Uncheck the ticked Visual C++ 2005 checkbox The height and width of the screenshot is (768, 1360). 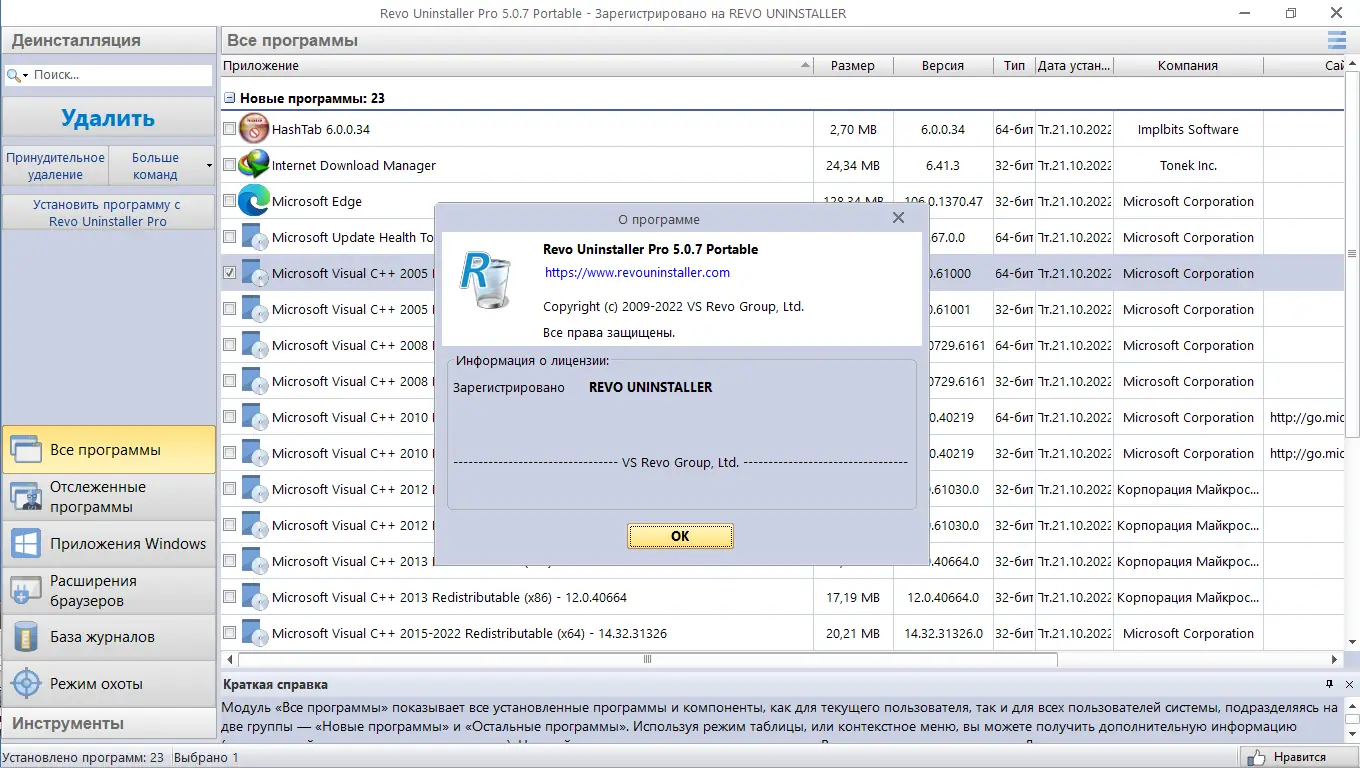pyautogui.click(x=230, y=273)
